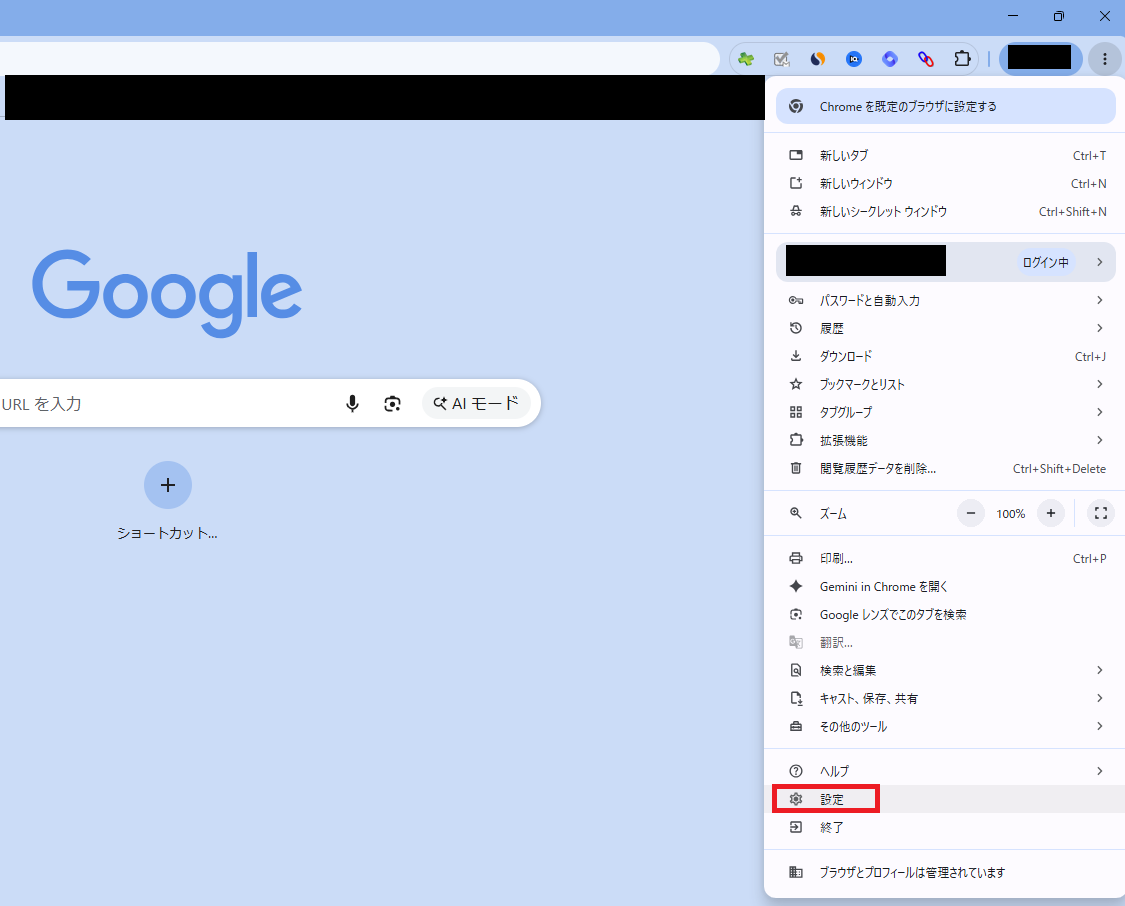This screenshot has height=906, width=1125.
Task: Click the パスワードと自動入力 key icon
Action: tap(796, 301)
